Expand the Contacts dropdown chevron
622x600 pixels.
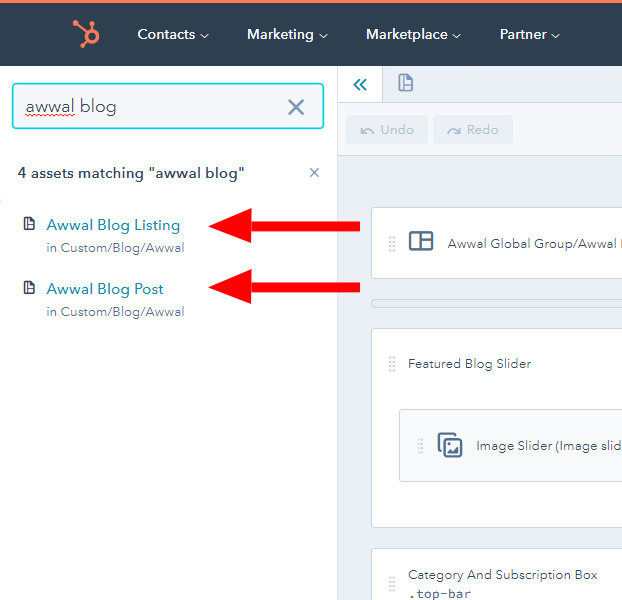[204, 36]
